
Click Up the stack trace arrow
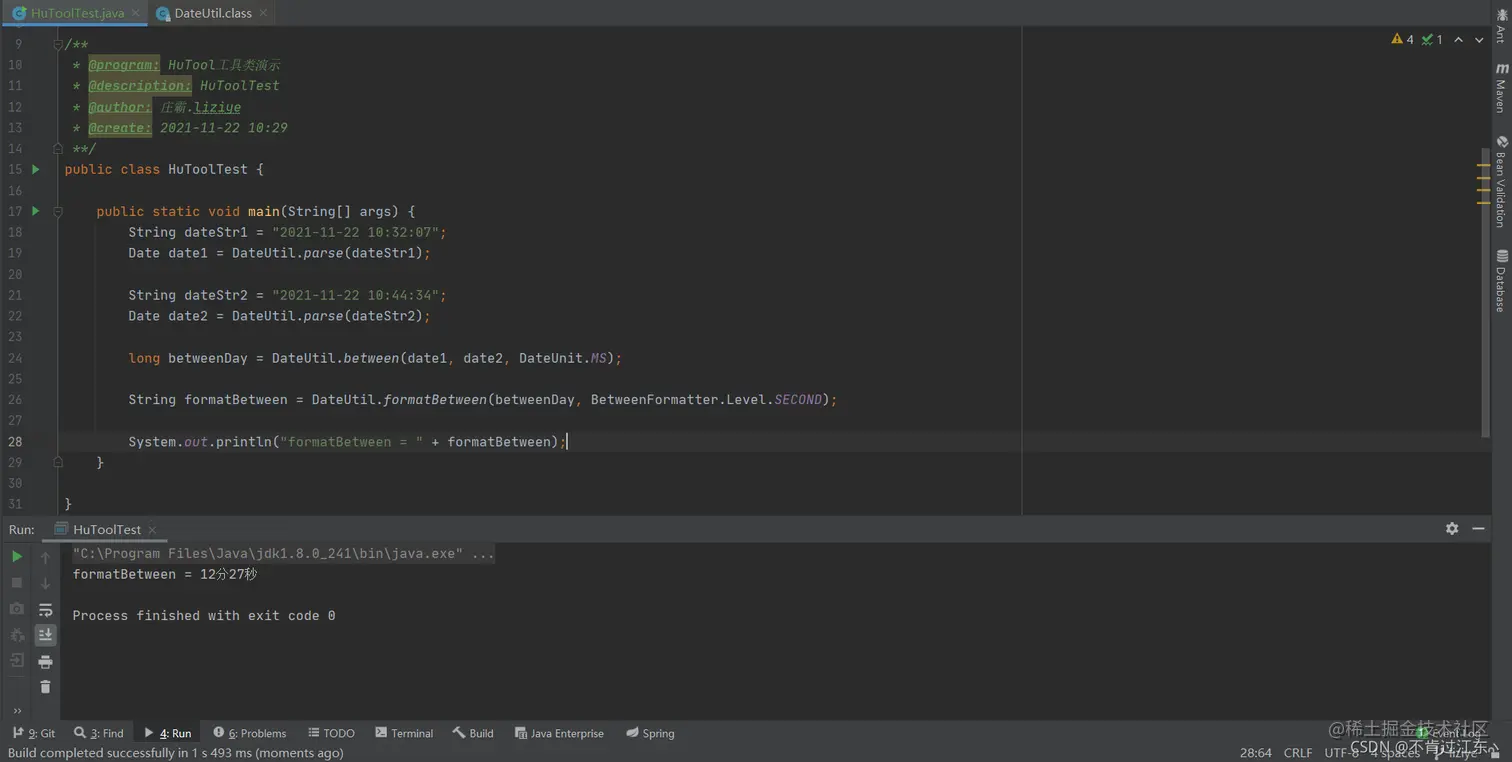(45, 557)
